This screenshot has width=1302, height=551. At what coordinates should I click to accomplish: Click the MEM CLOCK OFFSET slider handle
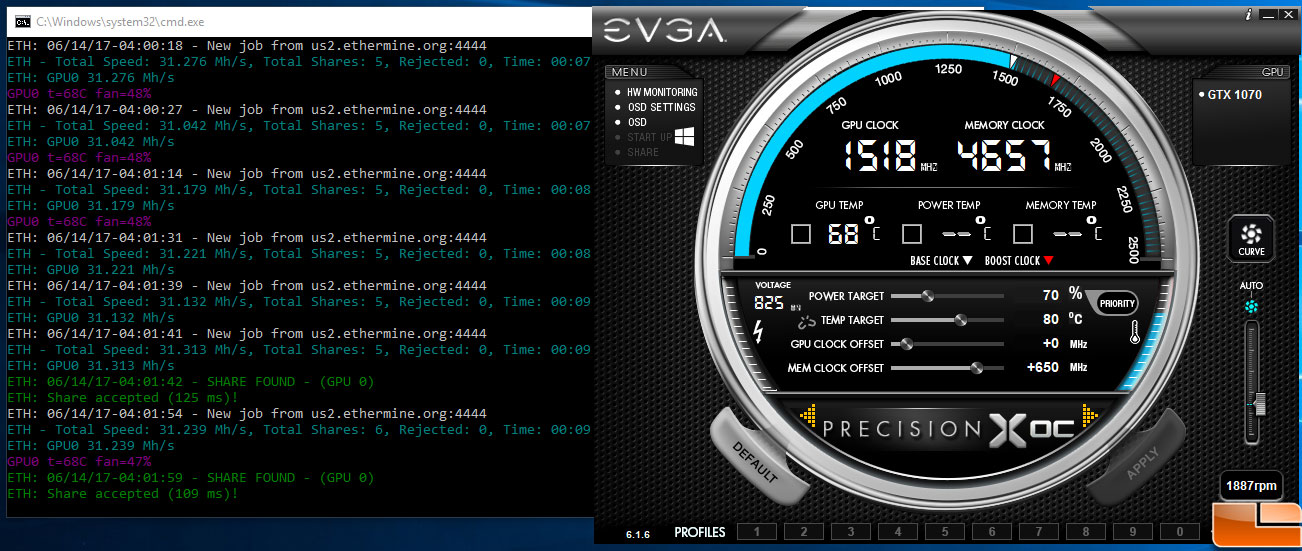pyautogui.click(x=976, y=368)
